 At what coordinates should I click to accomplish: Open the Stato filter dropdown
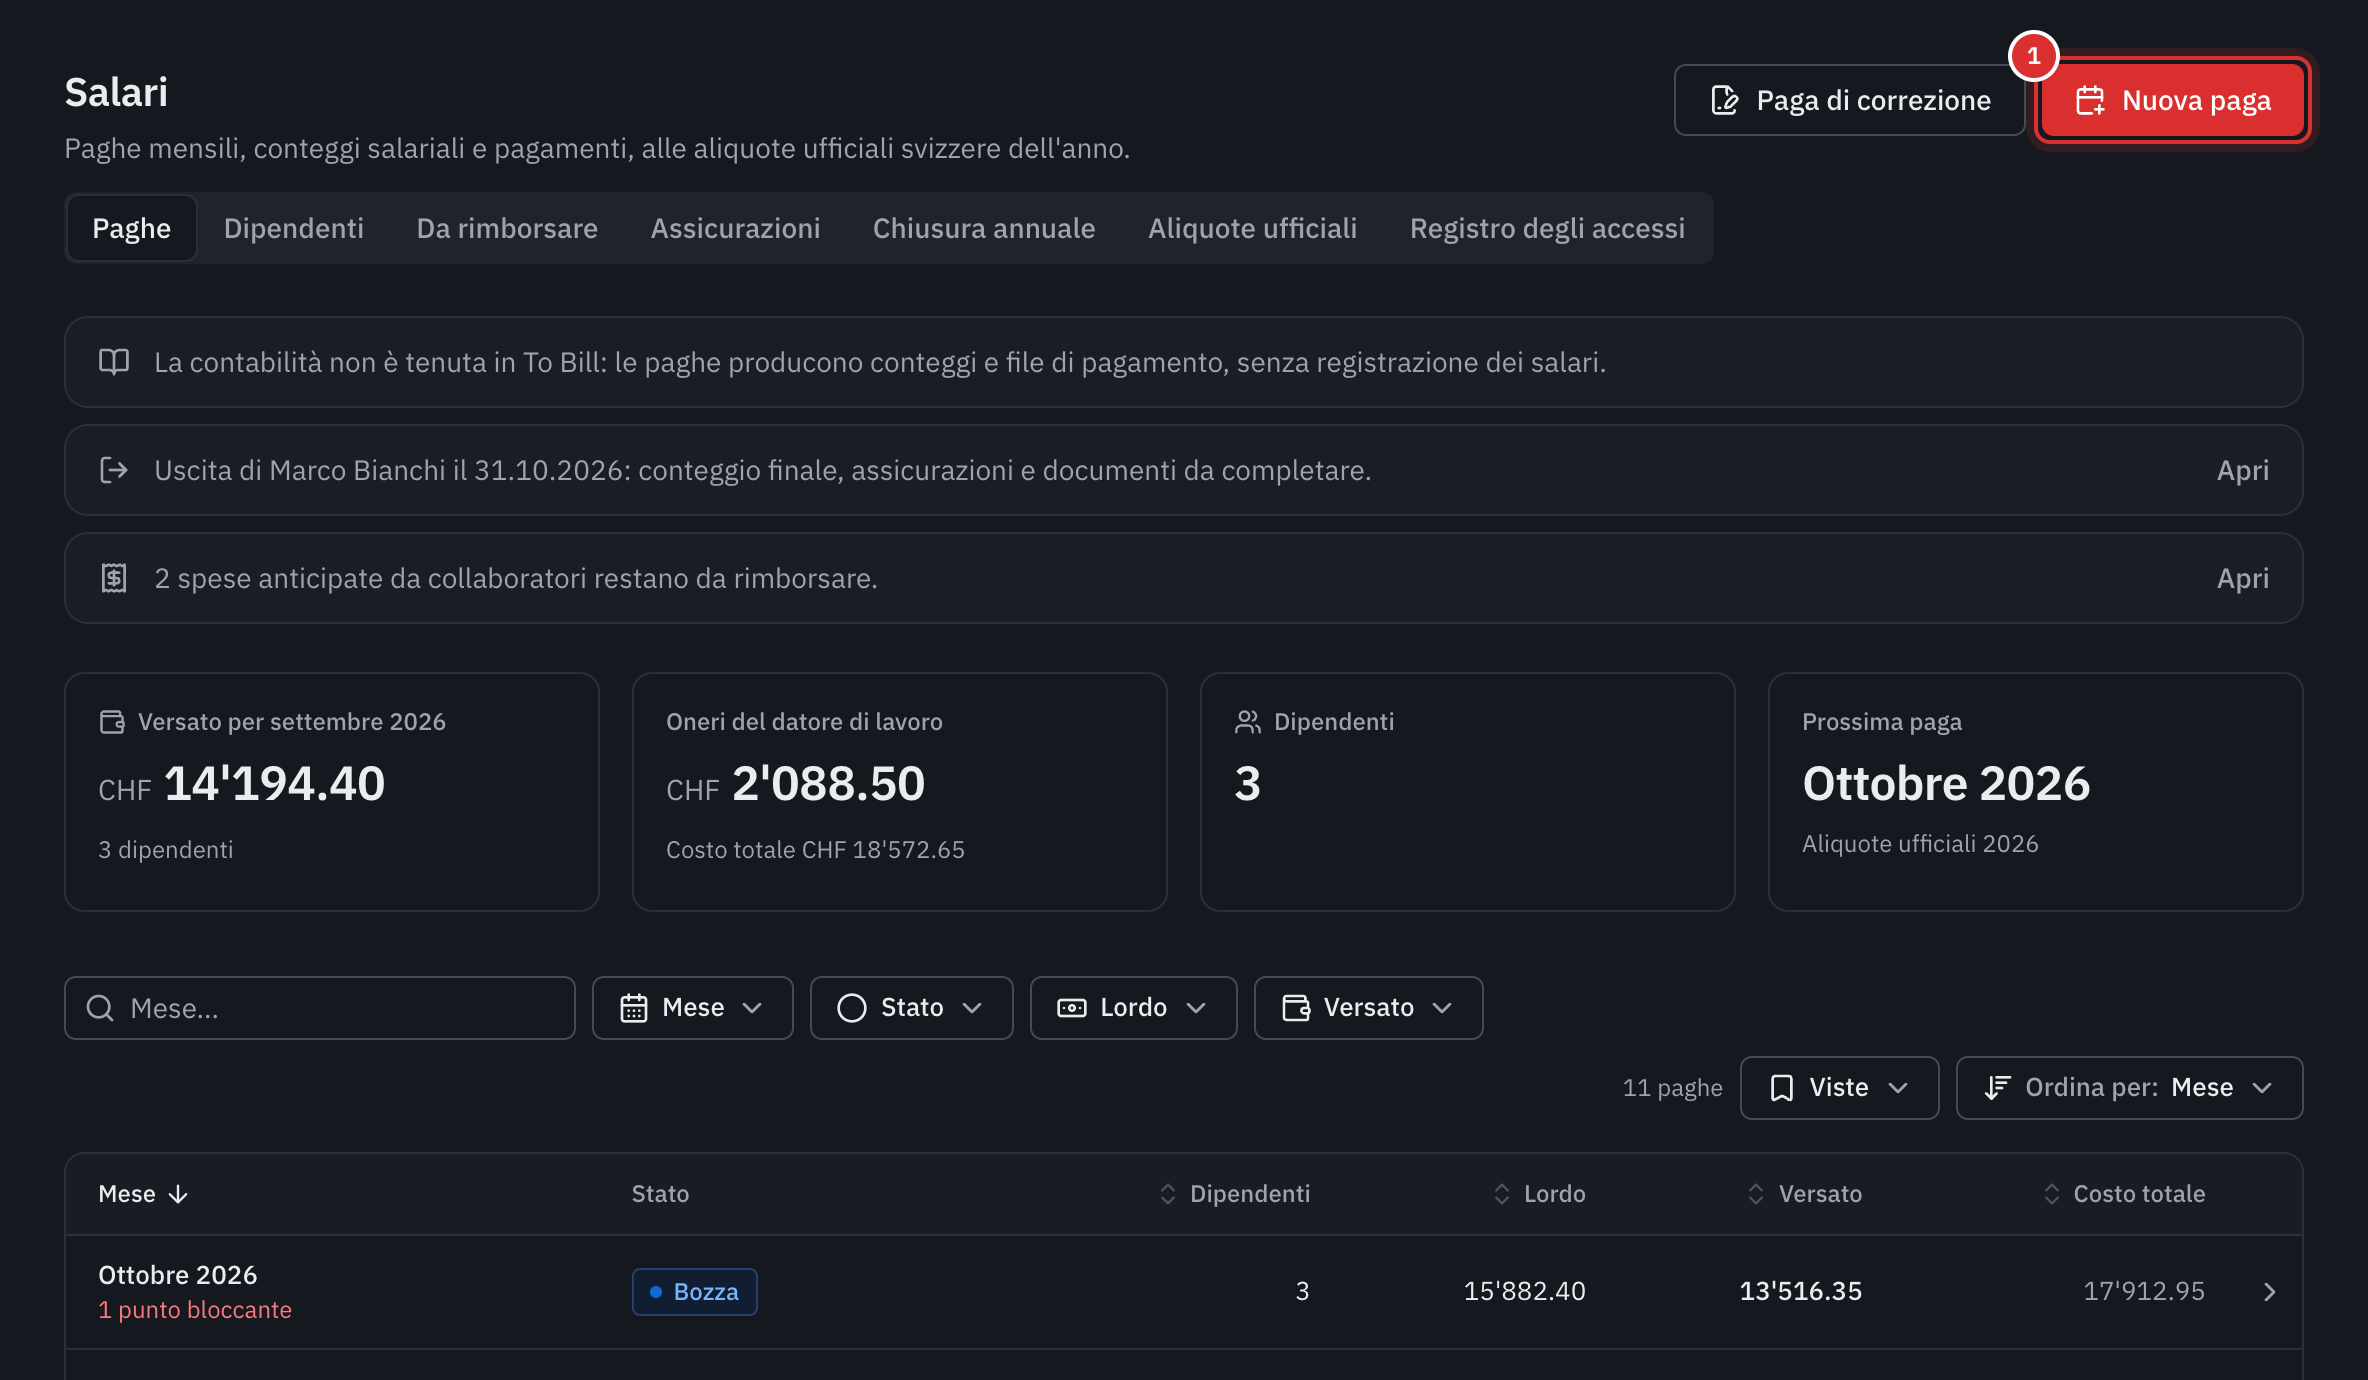(911, 1008)
